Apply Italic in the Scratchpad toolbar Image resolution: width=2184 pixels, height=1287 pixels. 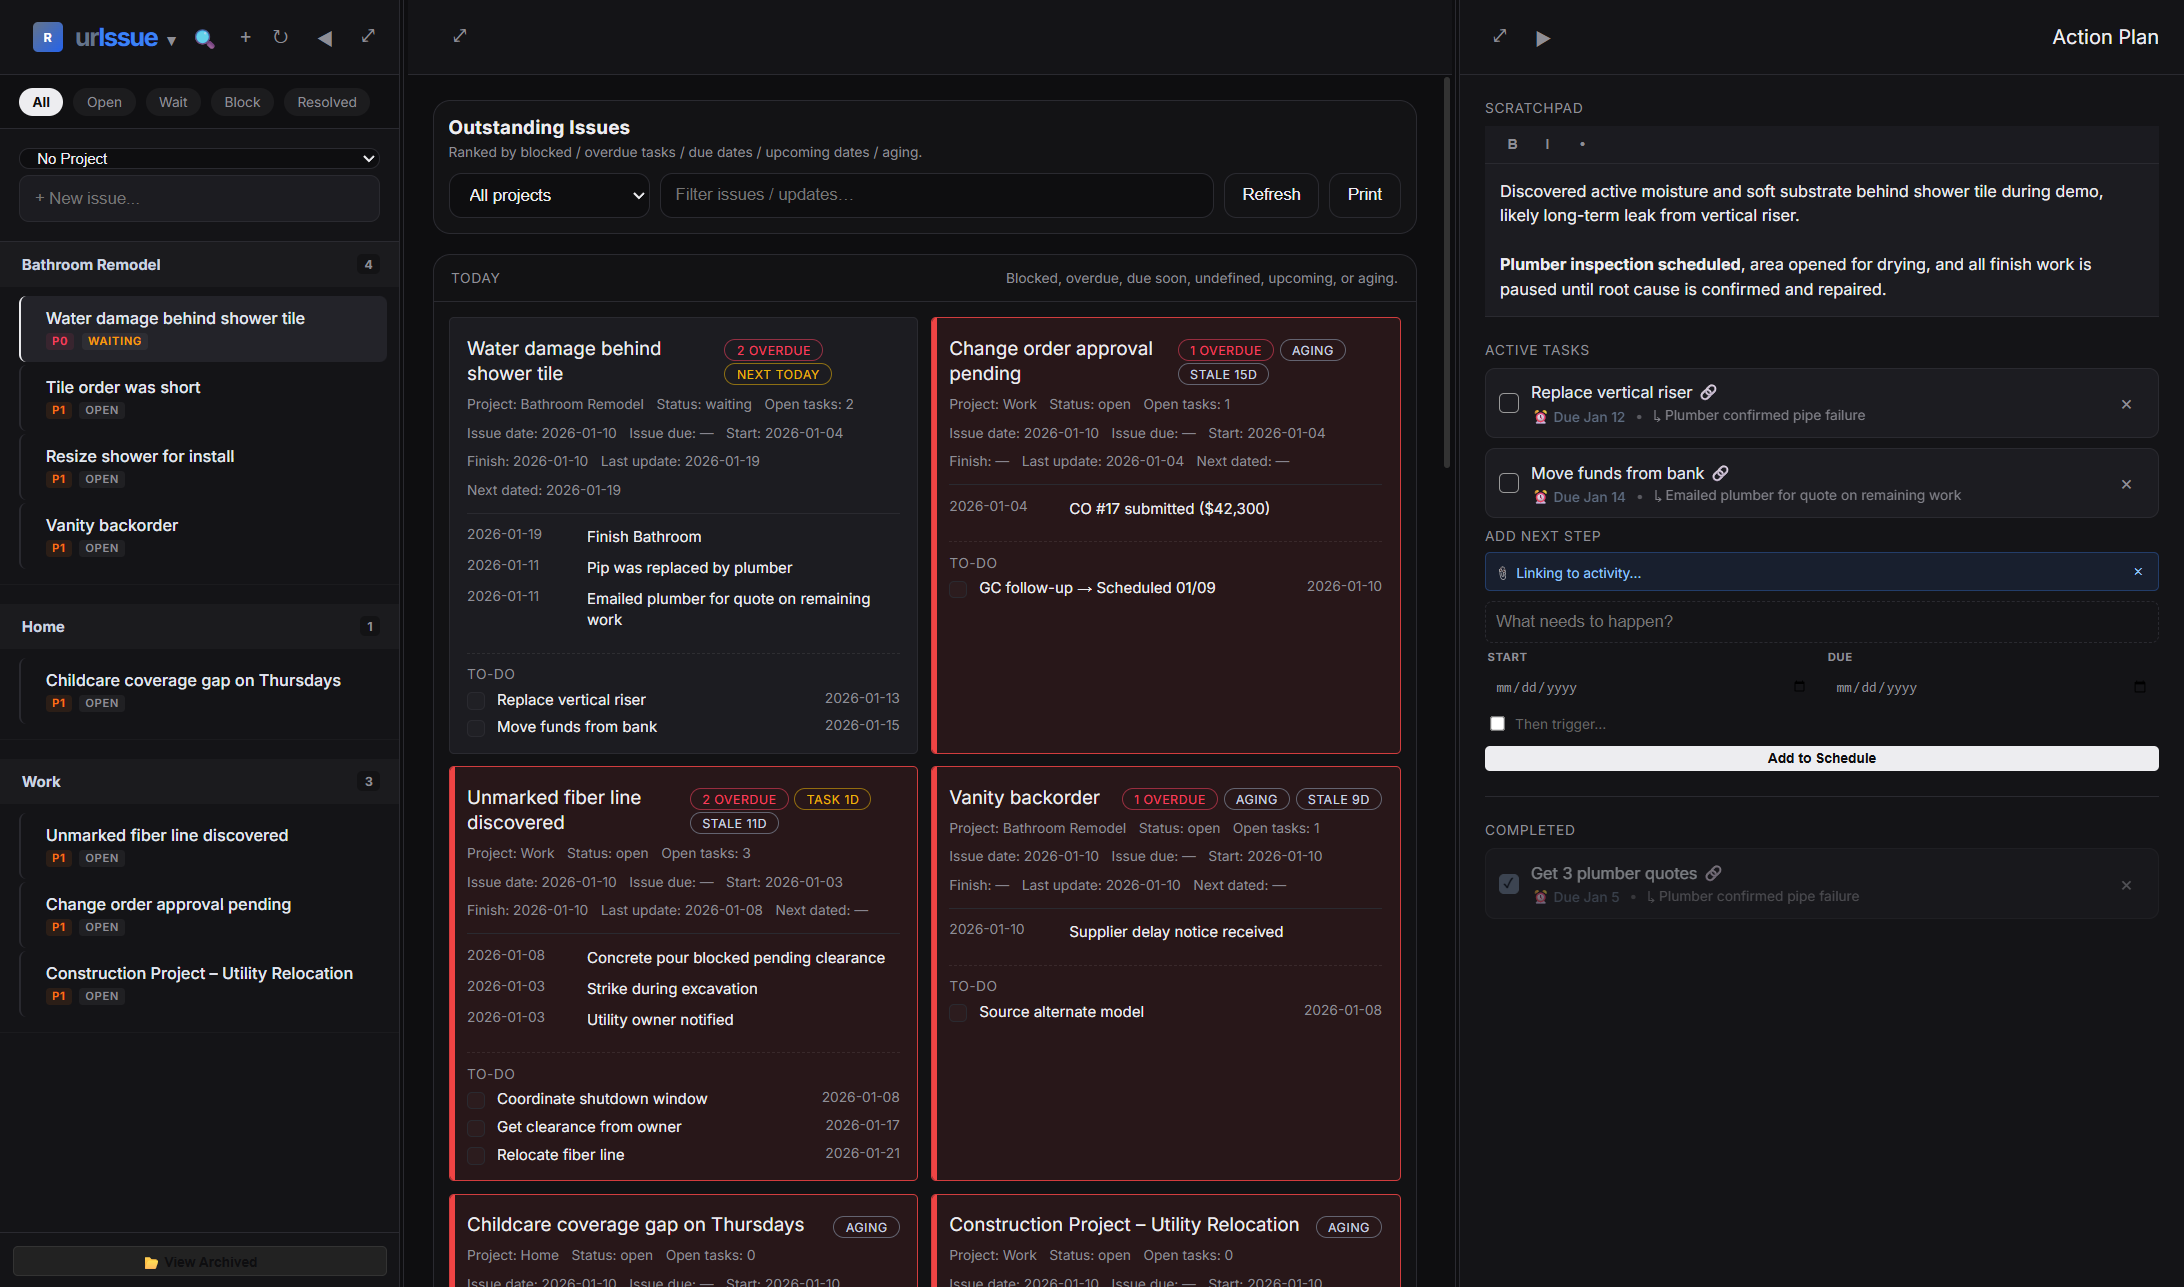click(x=1546, y=144)
